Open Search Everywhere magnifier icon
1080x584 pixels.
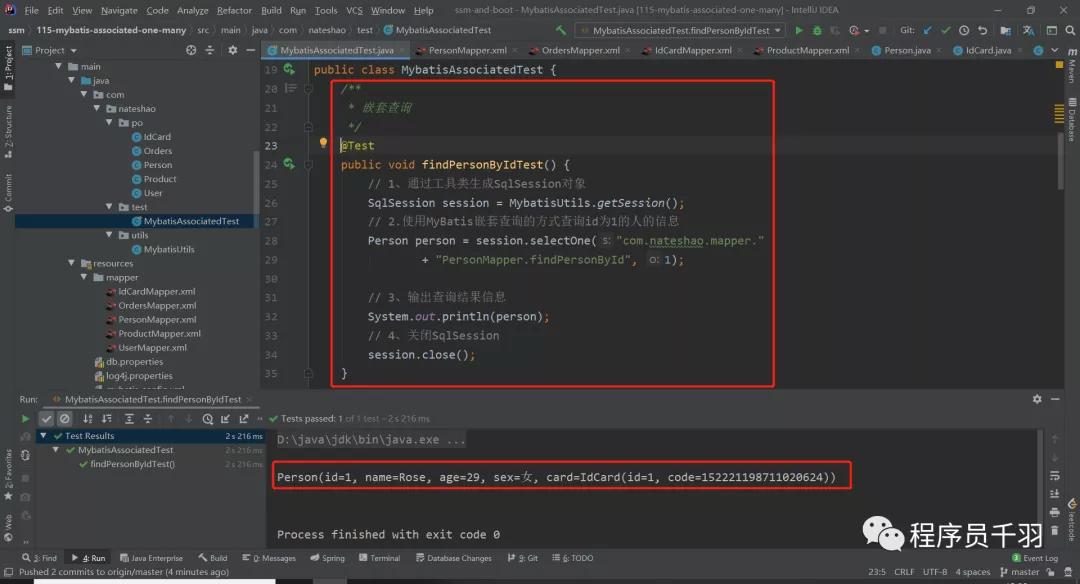click(1070, 30)
